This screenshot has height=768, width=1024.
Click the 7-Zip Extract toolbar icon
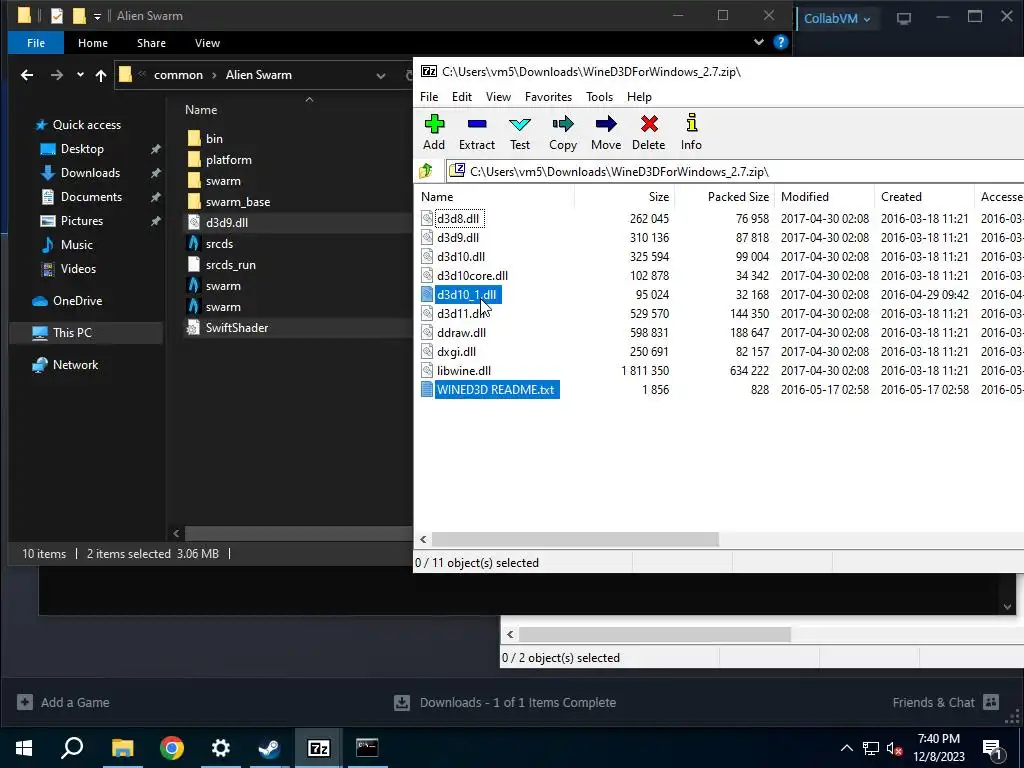477,124
